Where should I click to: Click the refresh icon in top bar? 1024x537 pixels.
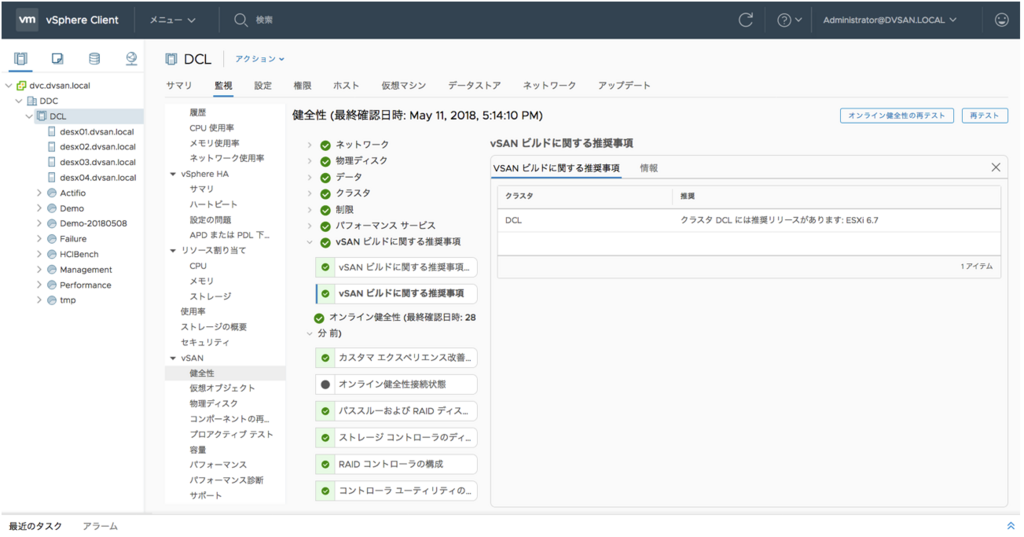tap(745, 20)
